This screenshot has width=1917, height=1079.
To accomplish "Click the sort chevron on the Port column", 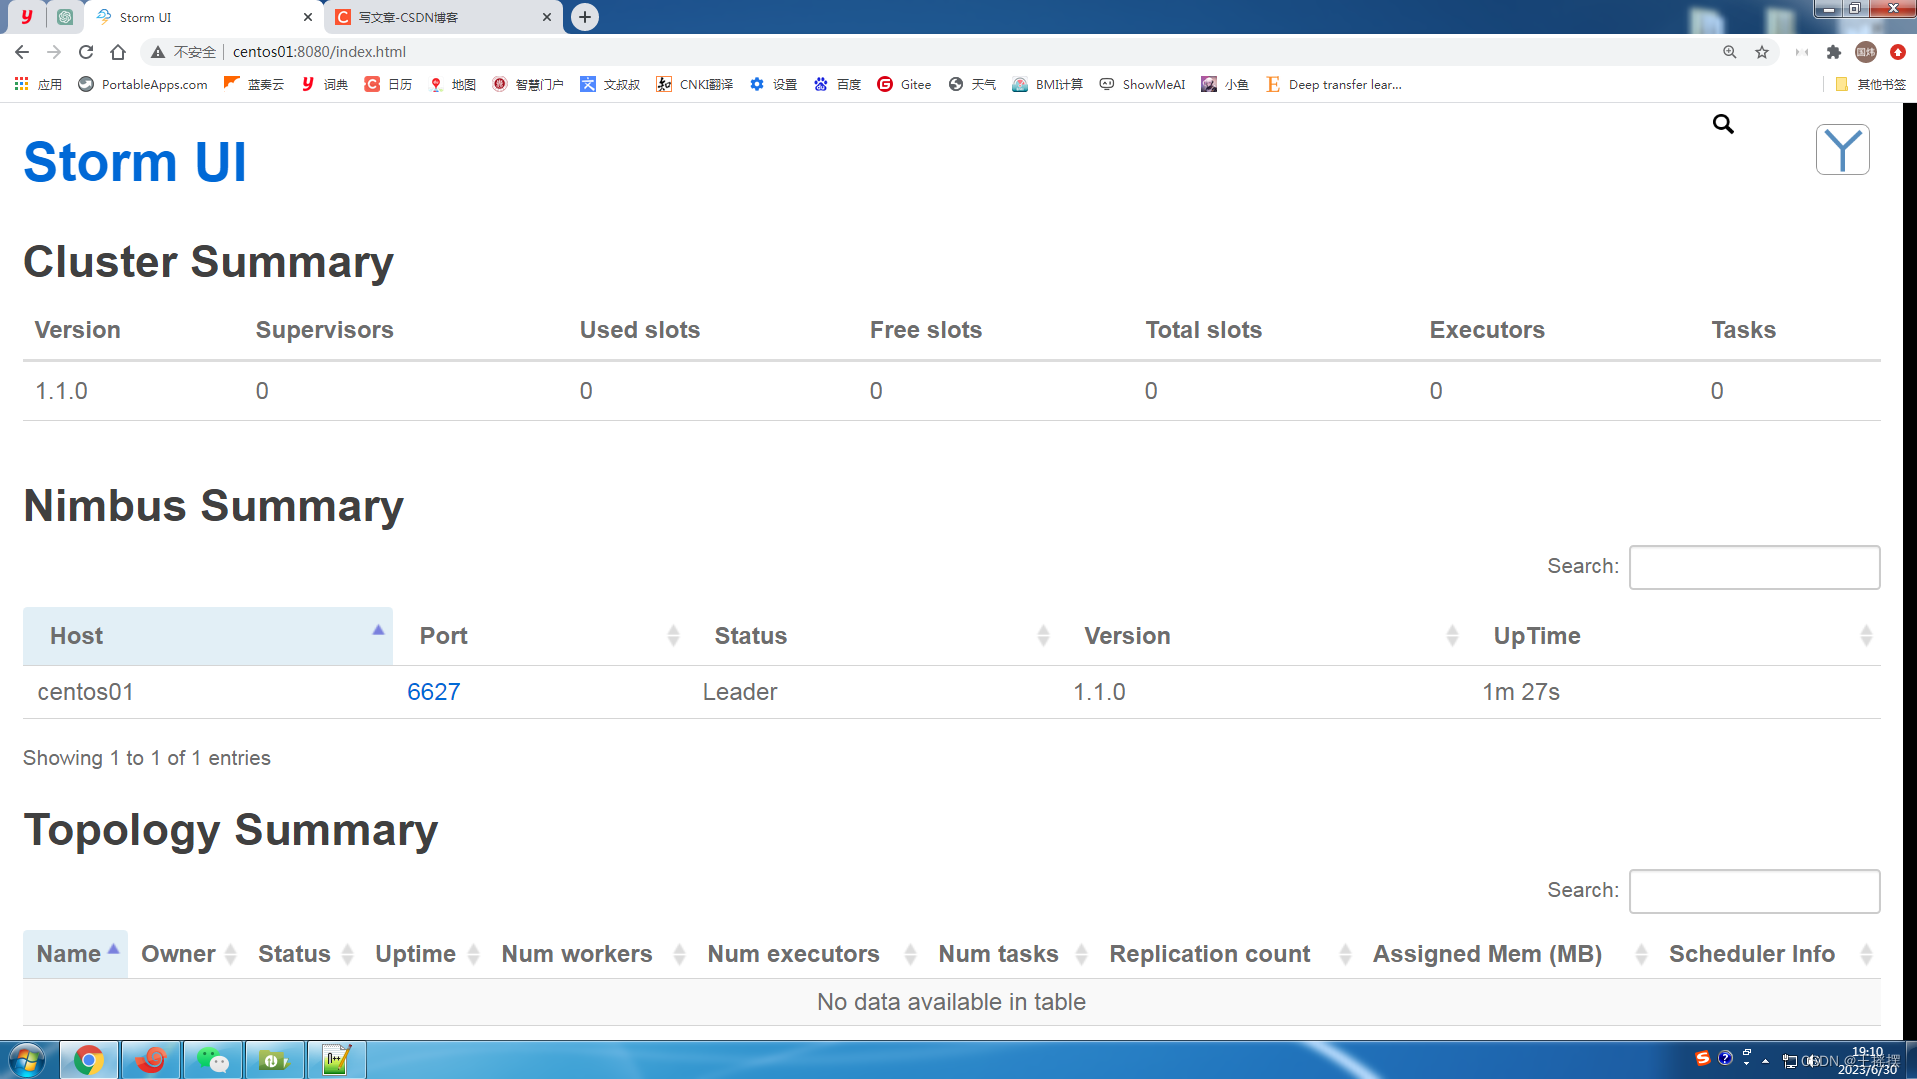I will tap(673, 635).
